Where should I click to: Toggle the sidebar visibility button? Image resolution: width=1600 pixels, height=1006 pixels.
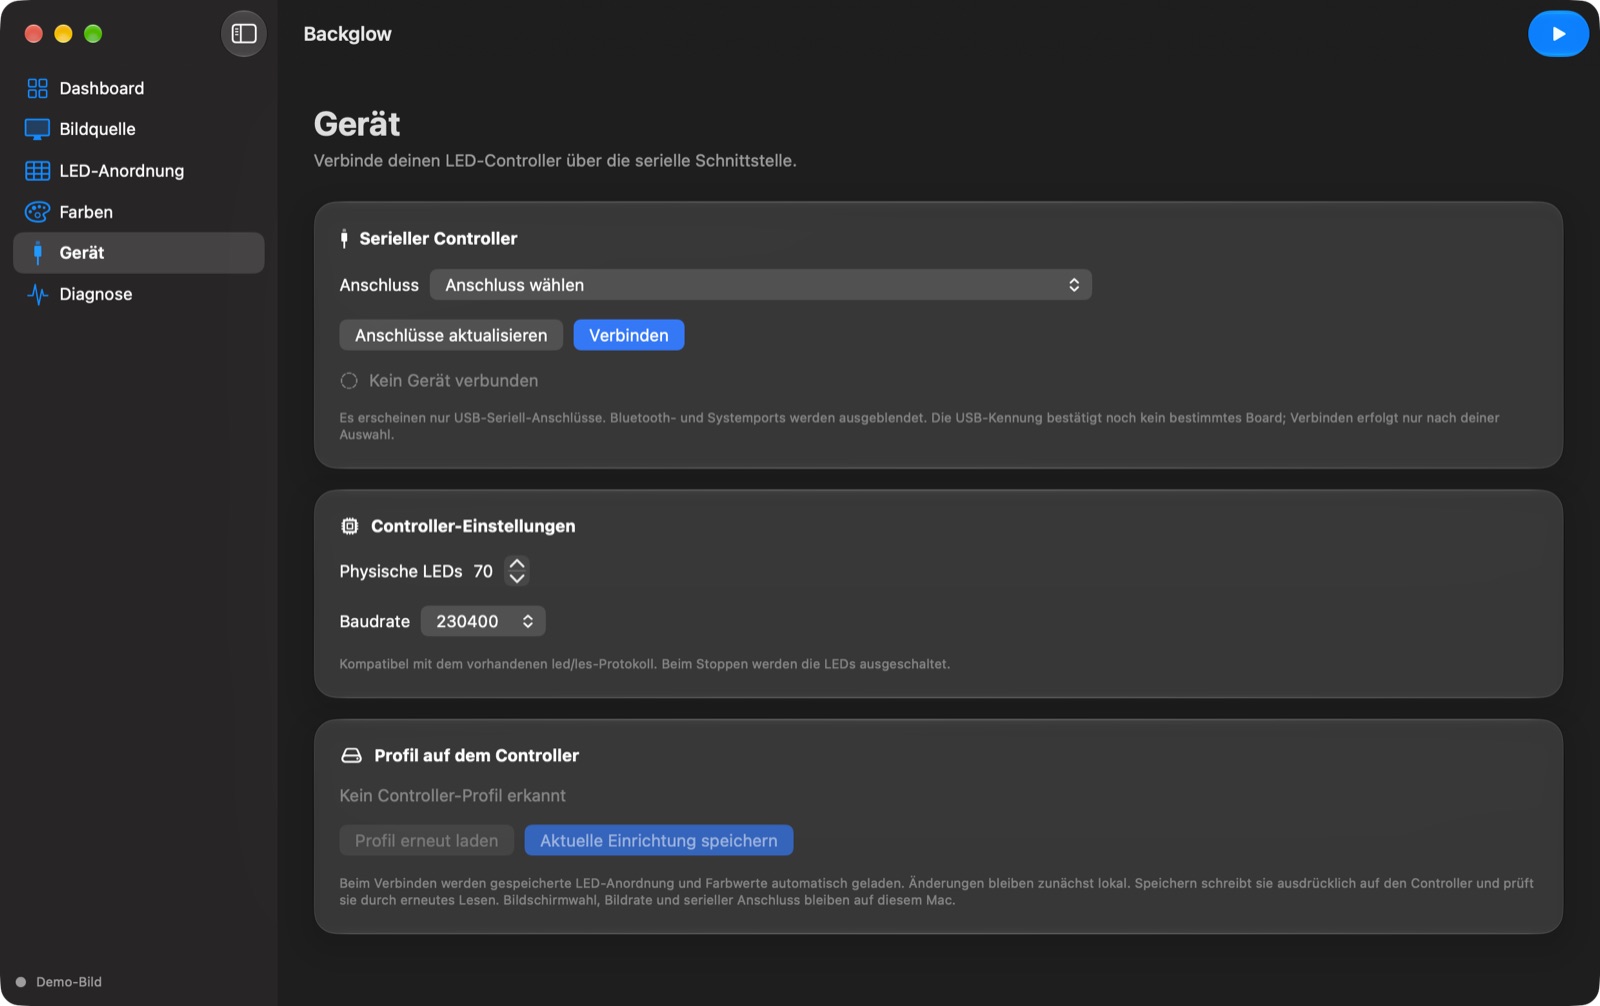tap(244, 34)
